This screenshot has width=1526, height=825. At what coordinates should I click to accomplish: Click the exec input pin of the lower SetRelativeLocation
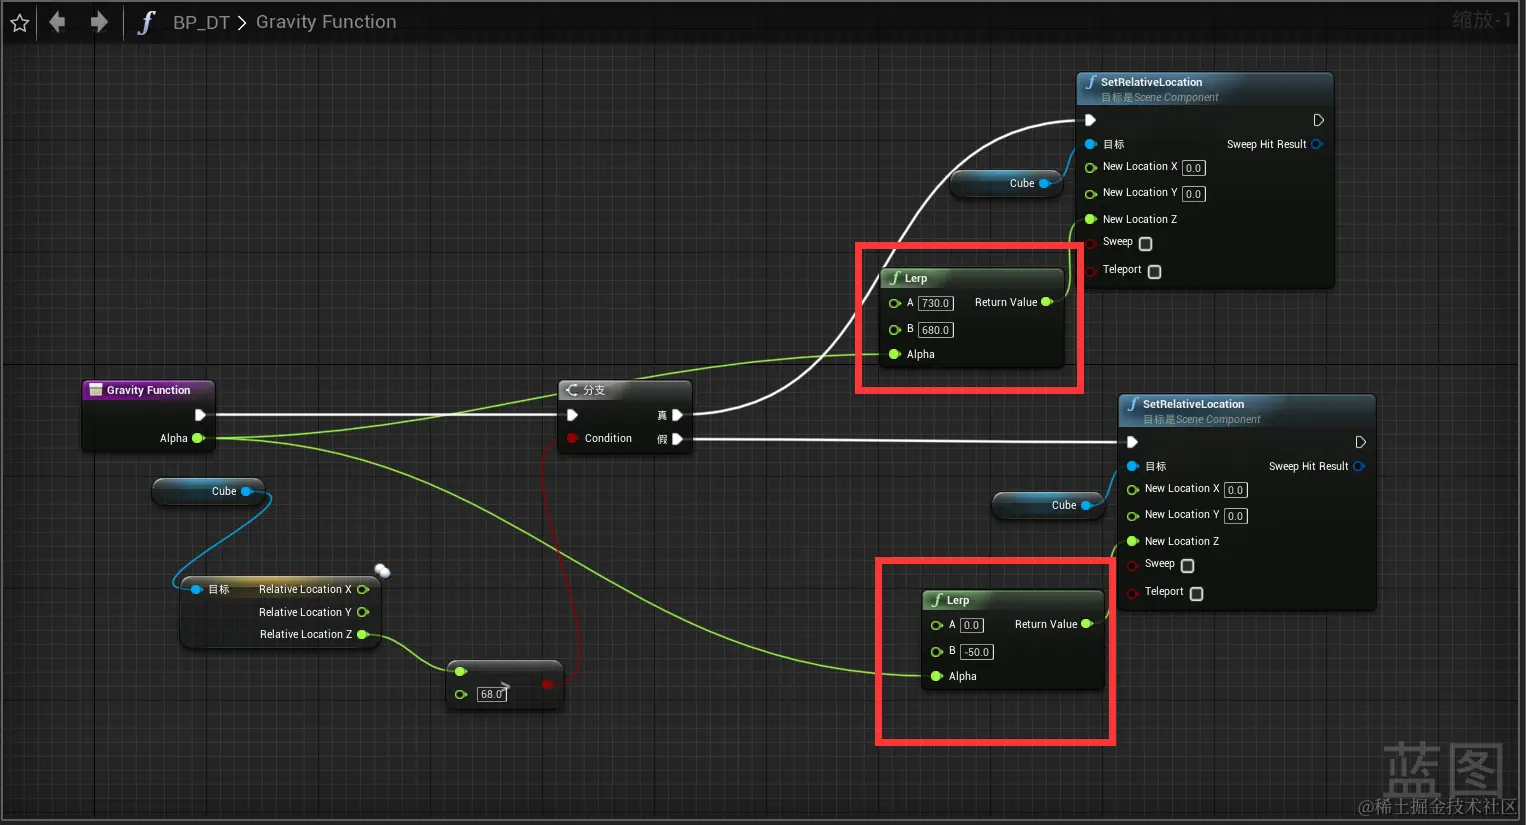coord(1132,442)
